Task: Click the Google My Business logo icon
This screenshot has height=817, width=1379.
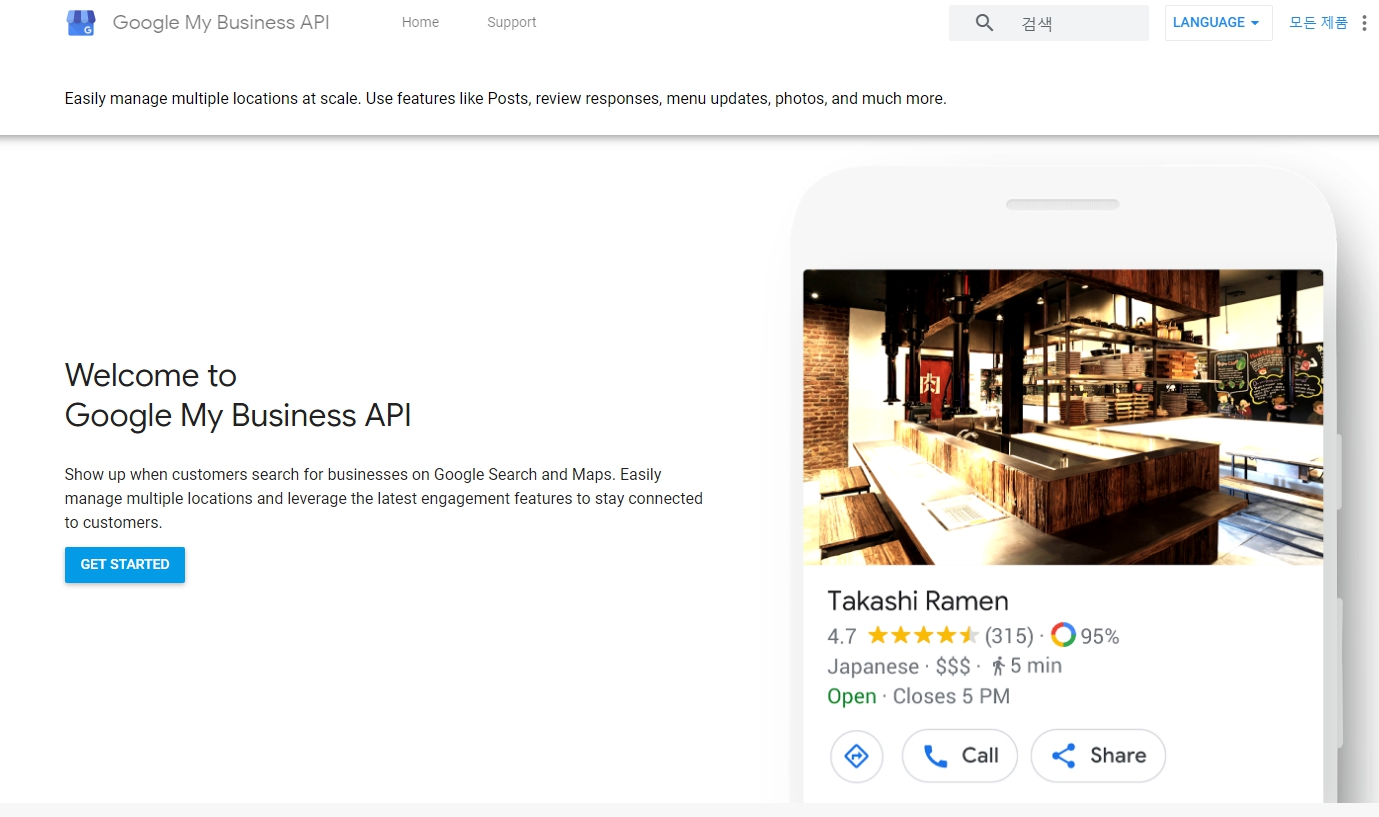Action: (x=80, y=22)
